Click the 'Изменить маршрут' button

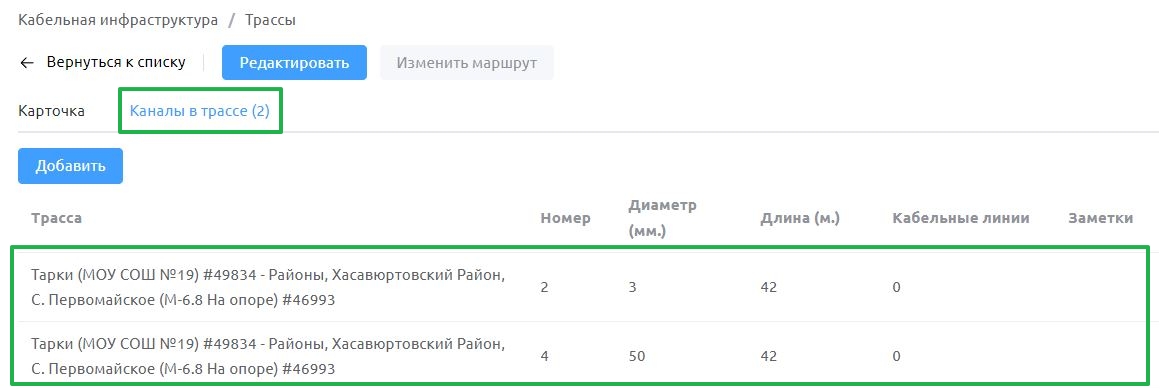(x=467, y=63)
